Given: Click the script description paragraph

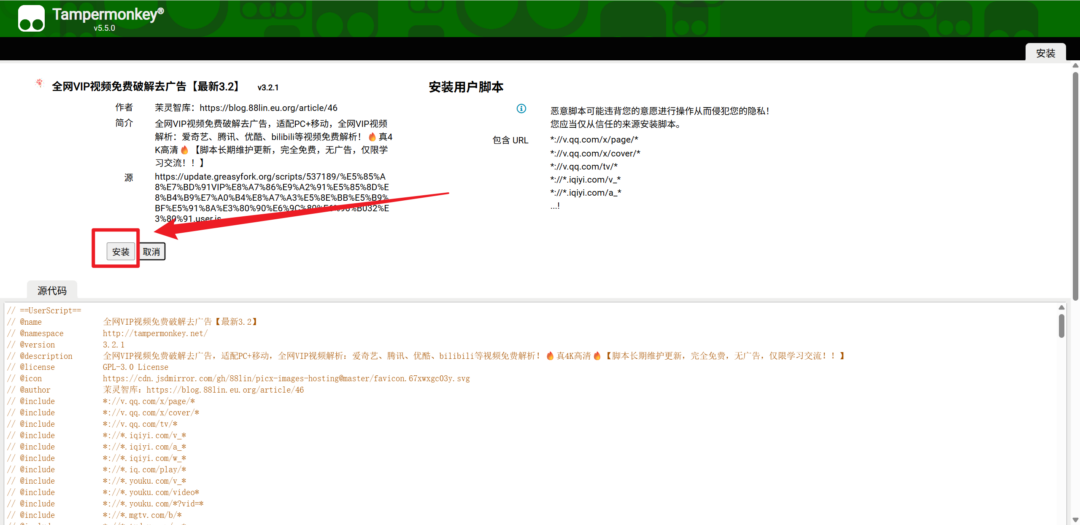Looking at the screenshot, I should coord(274,143).
